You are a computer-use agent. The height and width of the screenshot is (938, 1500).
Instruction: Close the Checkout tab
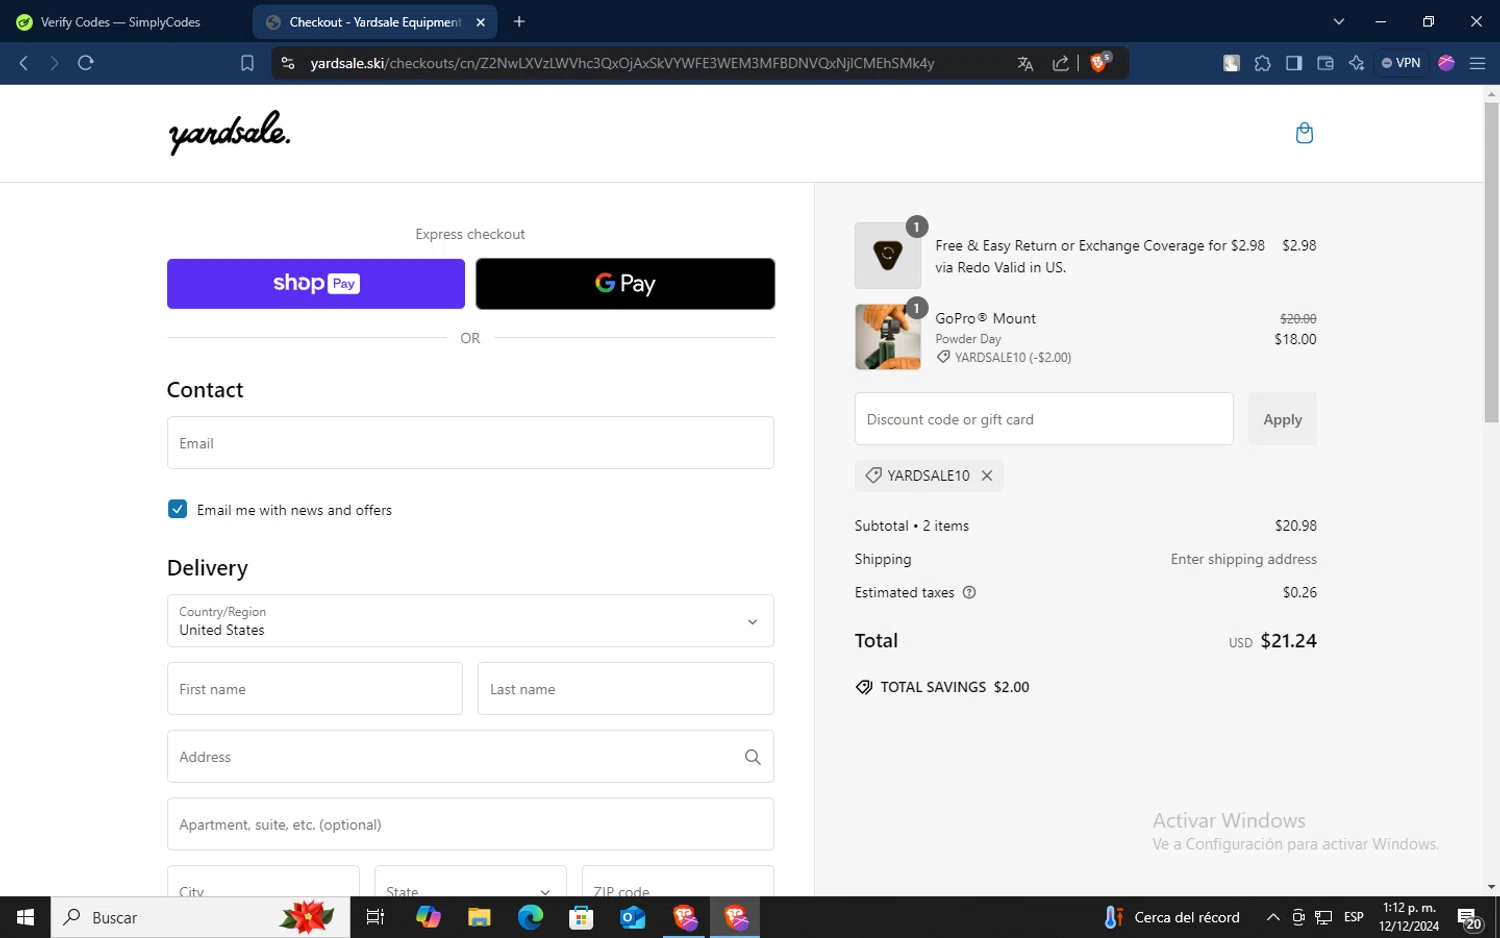point(481,22)
